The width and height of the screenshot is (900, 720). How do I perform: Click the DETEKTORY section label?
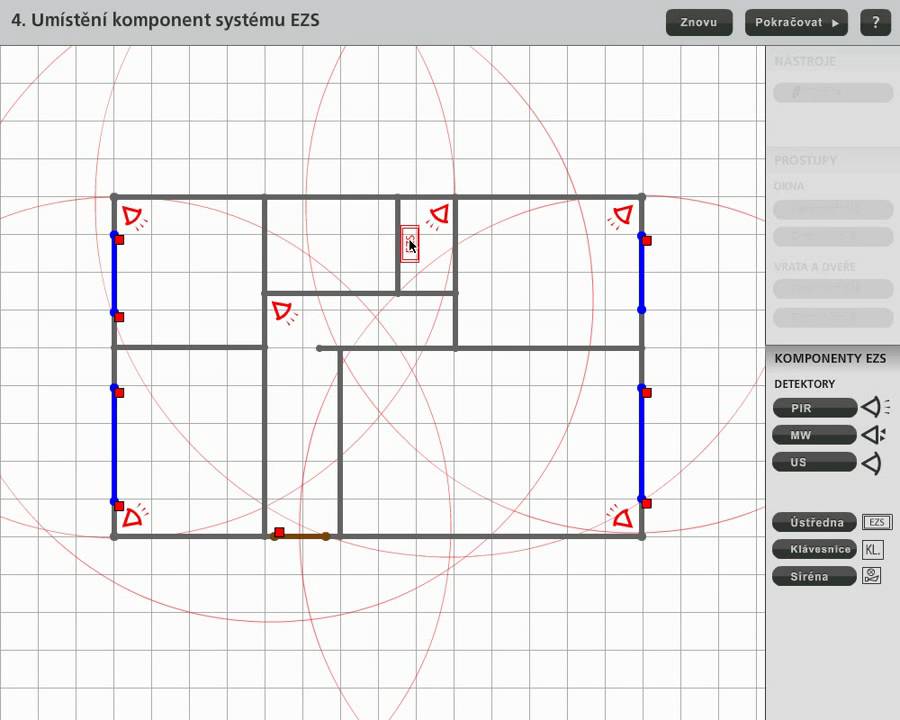click(x=804, y=384)
